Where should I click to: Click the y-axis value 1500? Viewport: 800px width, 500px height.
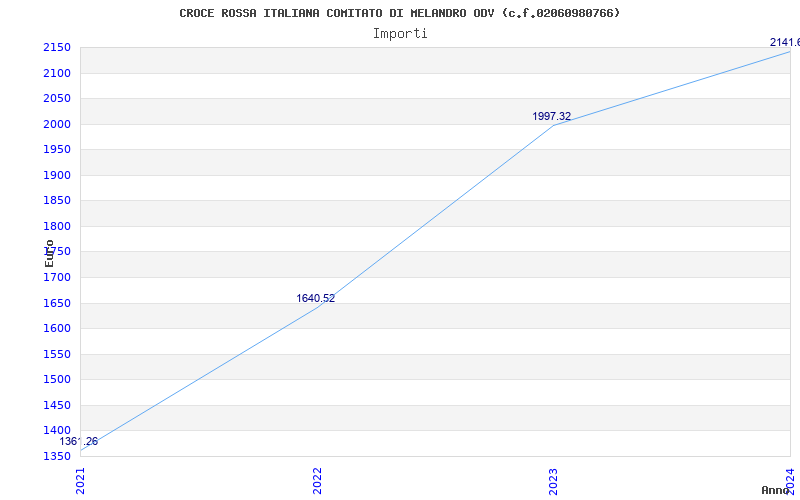tap(57, 380)
